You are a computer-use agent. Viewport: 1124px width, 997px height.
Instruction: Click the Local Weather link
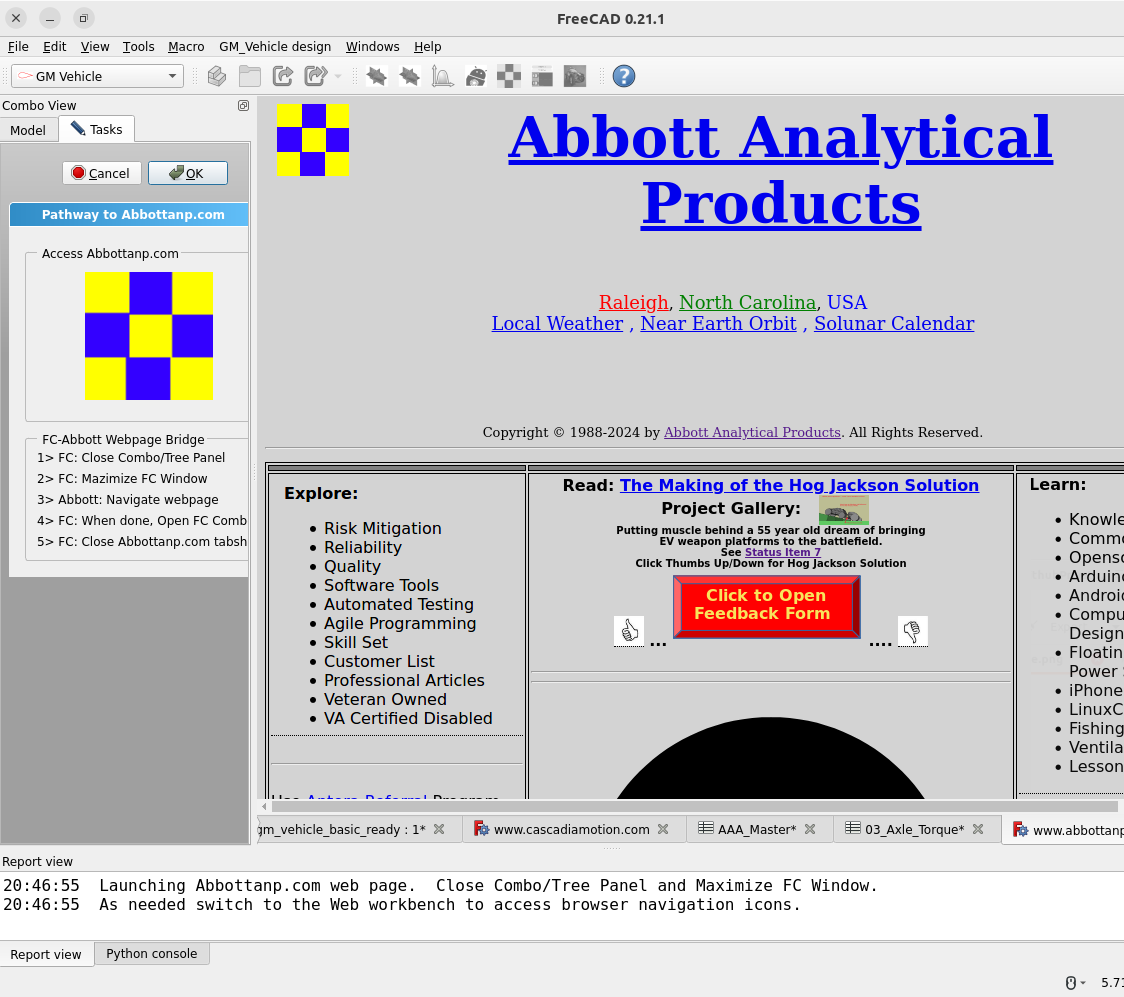pyautogui.click(x=557, y=324)
